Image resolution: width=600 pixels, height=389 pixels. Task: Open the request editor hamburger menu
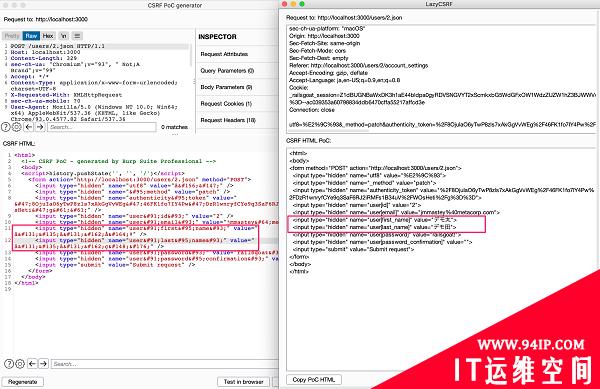[77, 36]
